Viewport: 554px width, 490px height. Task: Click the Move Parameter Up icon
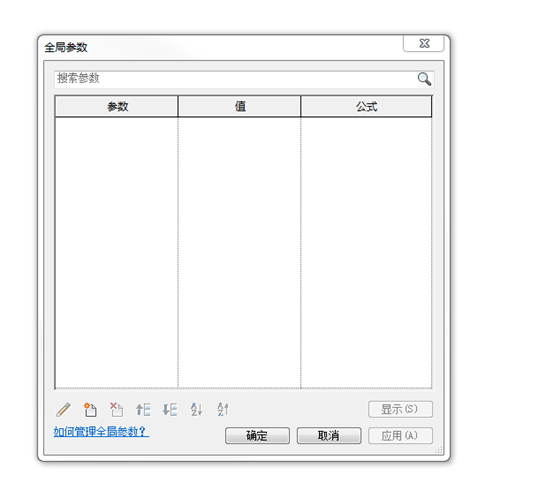pos(143,410)
